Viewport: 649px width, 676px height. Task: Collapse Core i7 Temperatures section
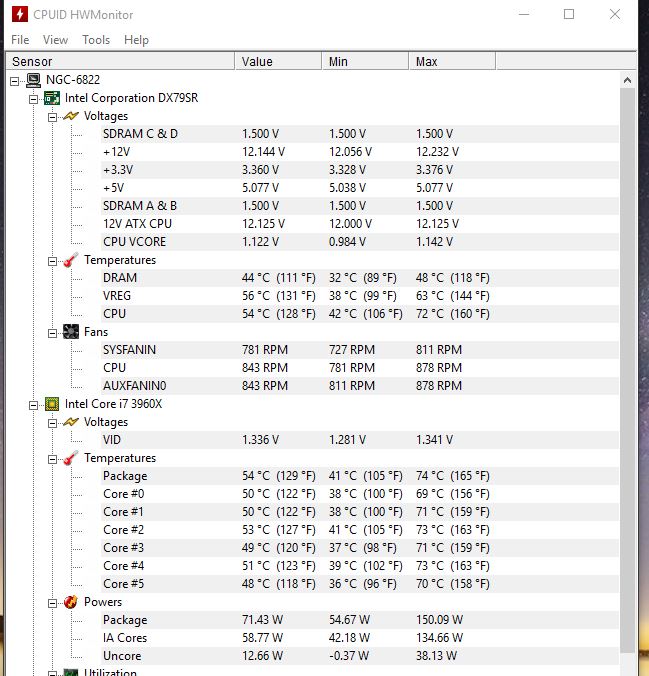click(52, 459)
